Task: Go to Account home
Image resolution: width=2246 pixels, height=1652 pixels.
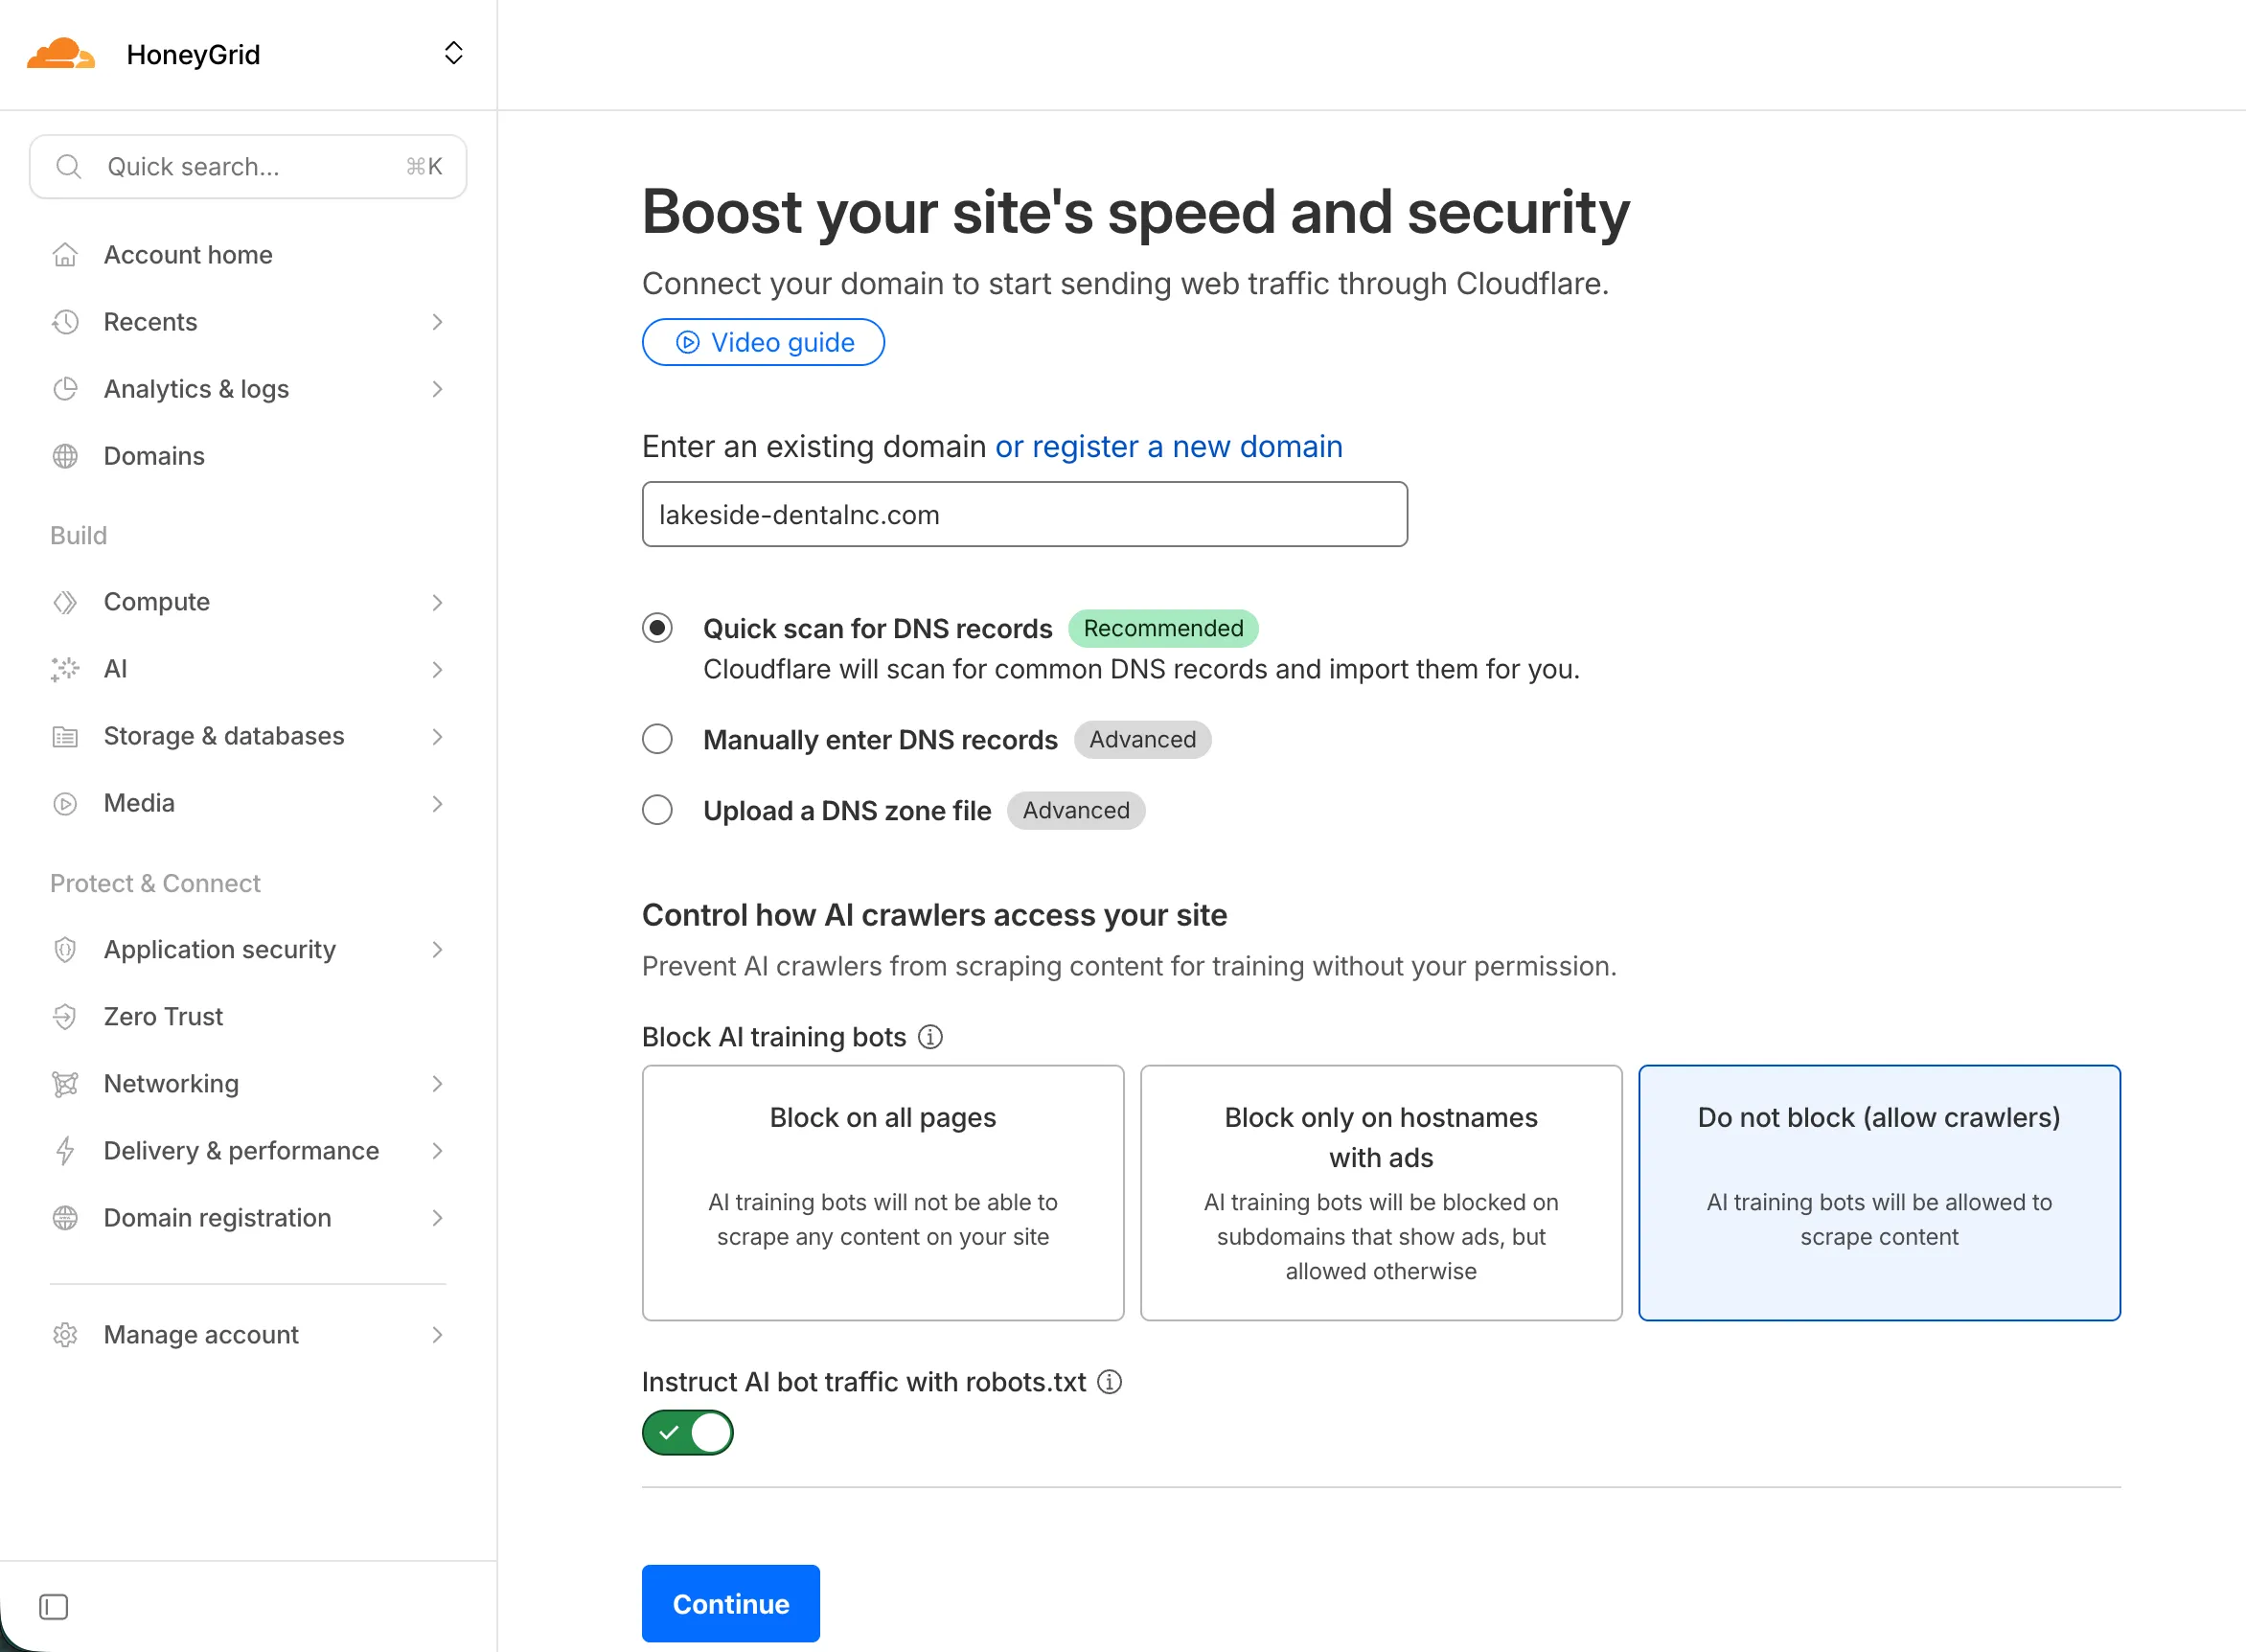Action: pyautogui.click(x=187, y=254)
